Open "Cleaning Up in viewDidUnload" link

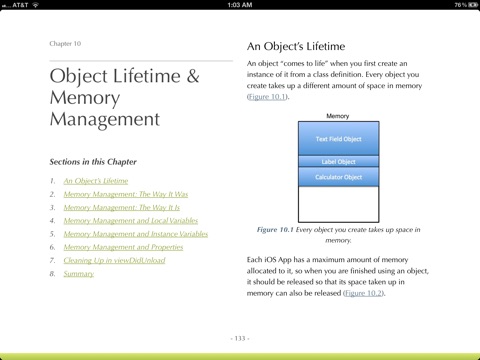pyautogui.click(x=114, y=260)
